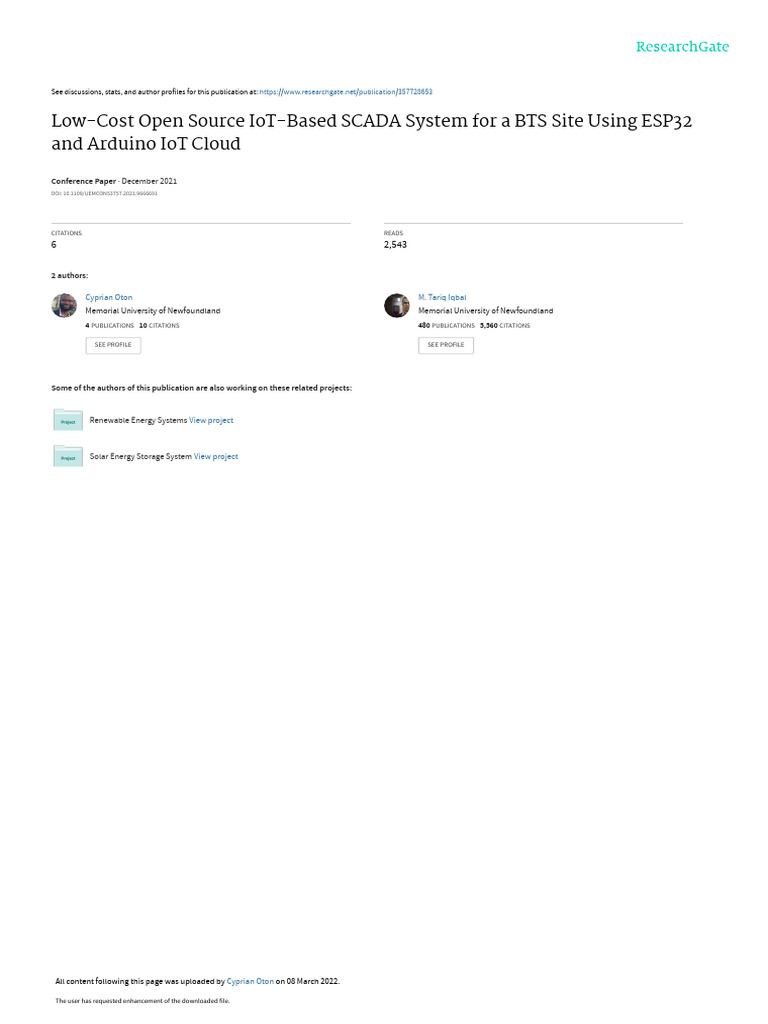The height and width of the screenshot is (1024, 768).
Task: Open Cyprian Oton author name link
Action: point(108,297)
